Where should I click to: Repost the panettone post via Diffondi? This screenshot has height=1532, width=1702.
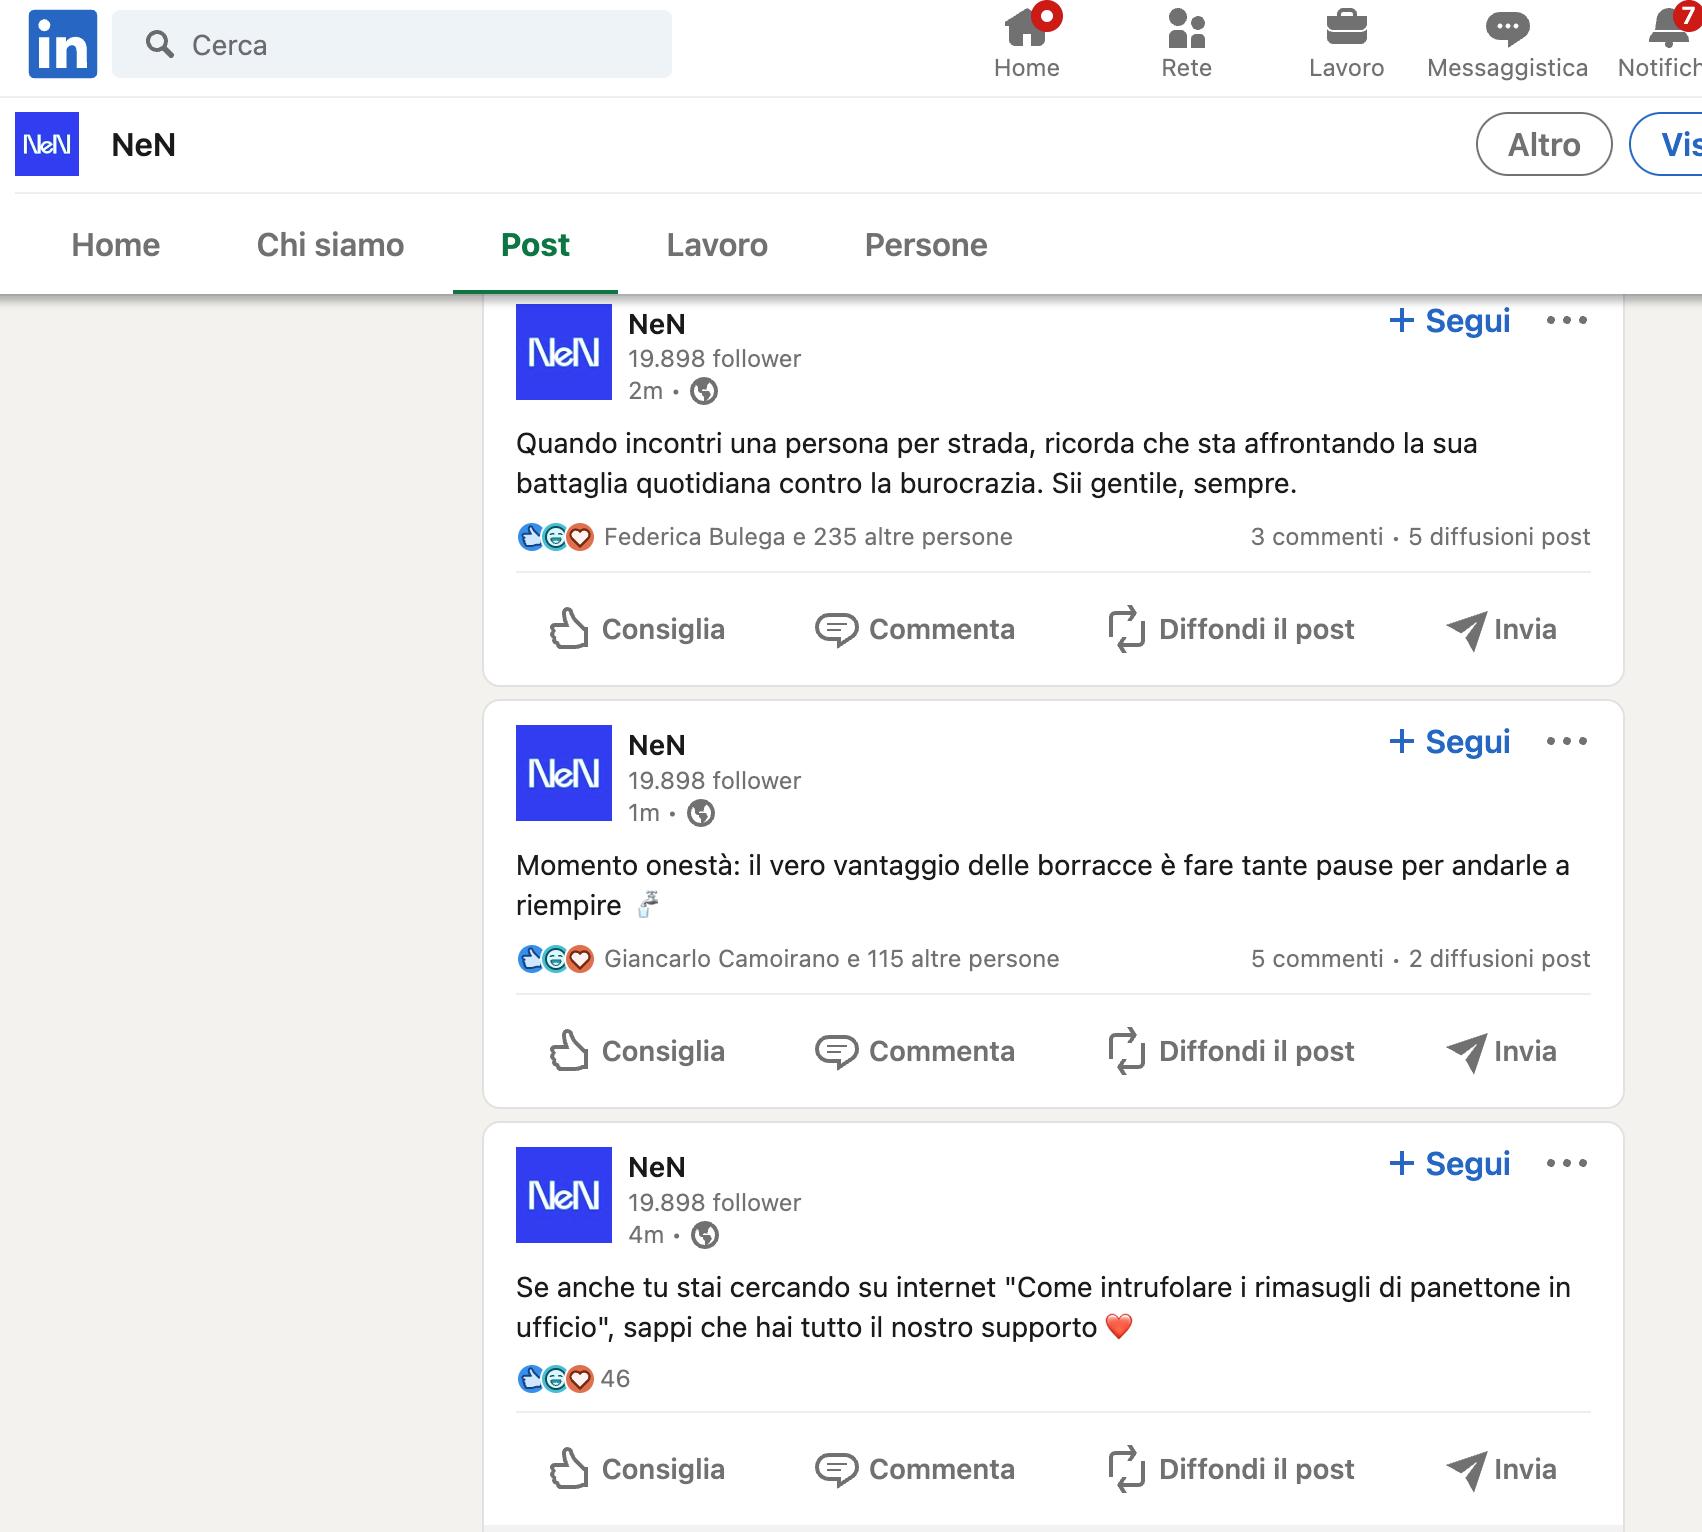coord(1231,1469)
